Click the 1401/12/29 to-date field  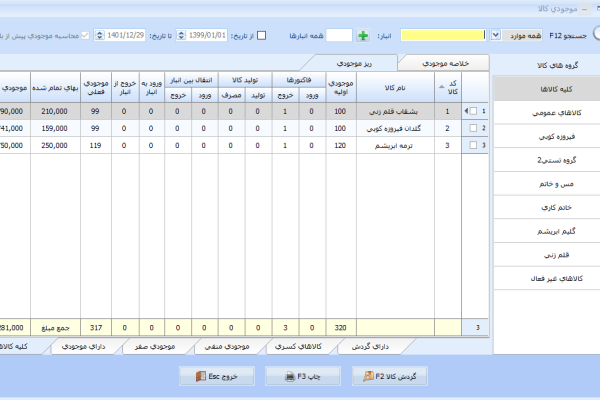(125, 36)
